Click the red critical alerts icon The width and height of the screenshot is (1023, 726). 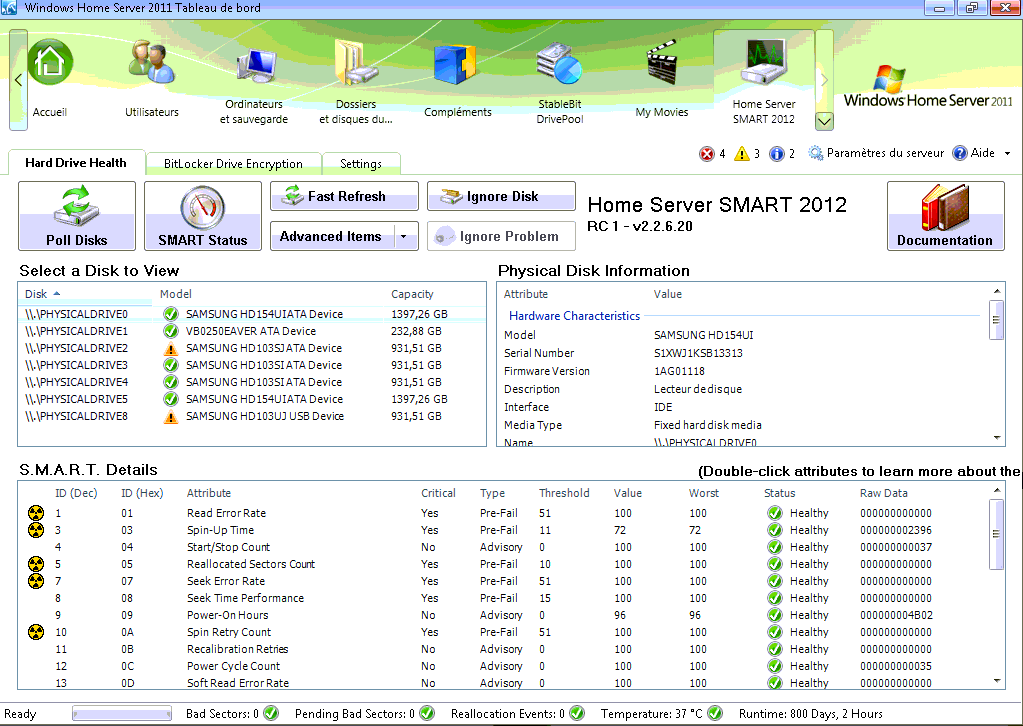707,154
